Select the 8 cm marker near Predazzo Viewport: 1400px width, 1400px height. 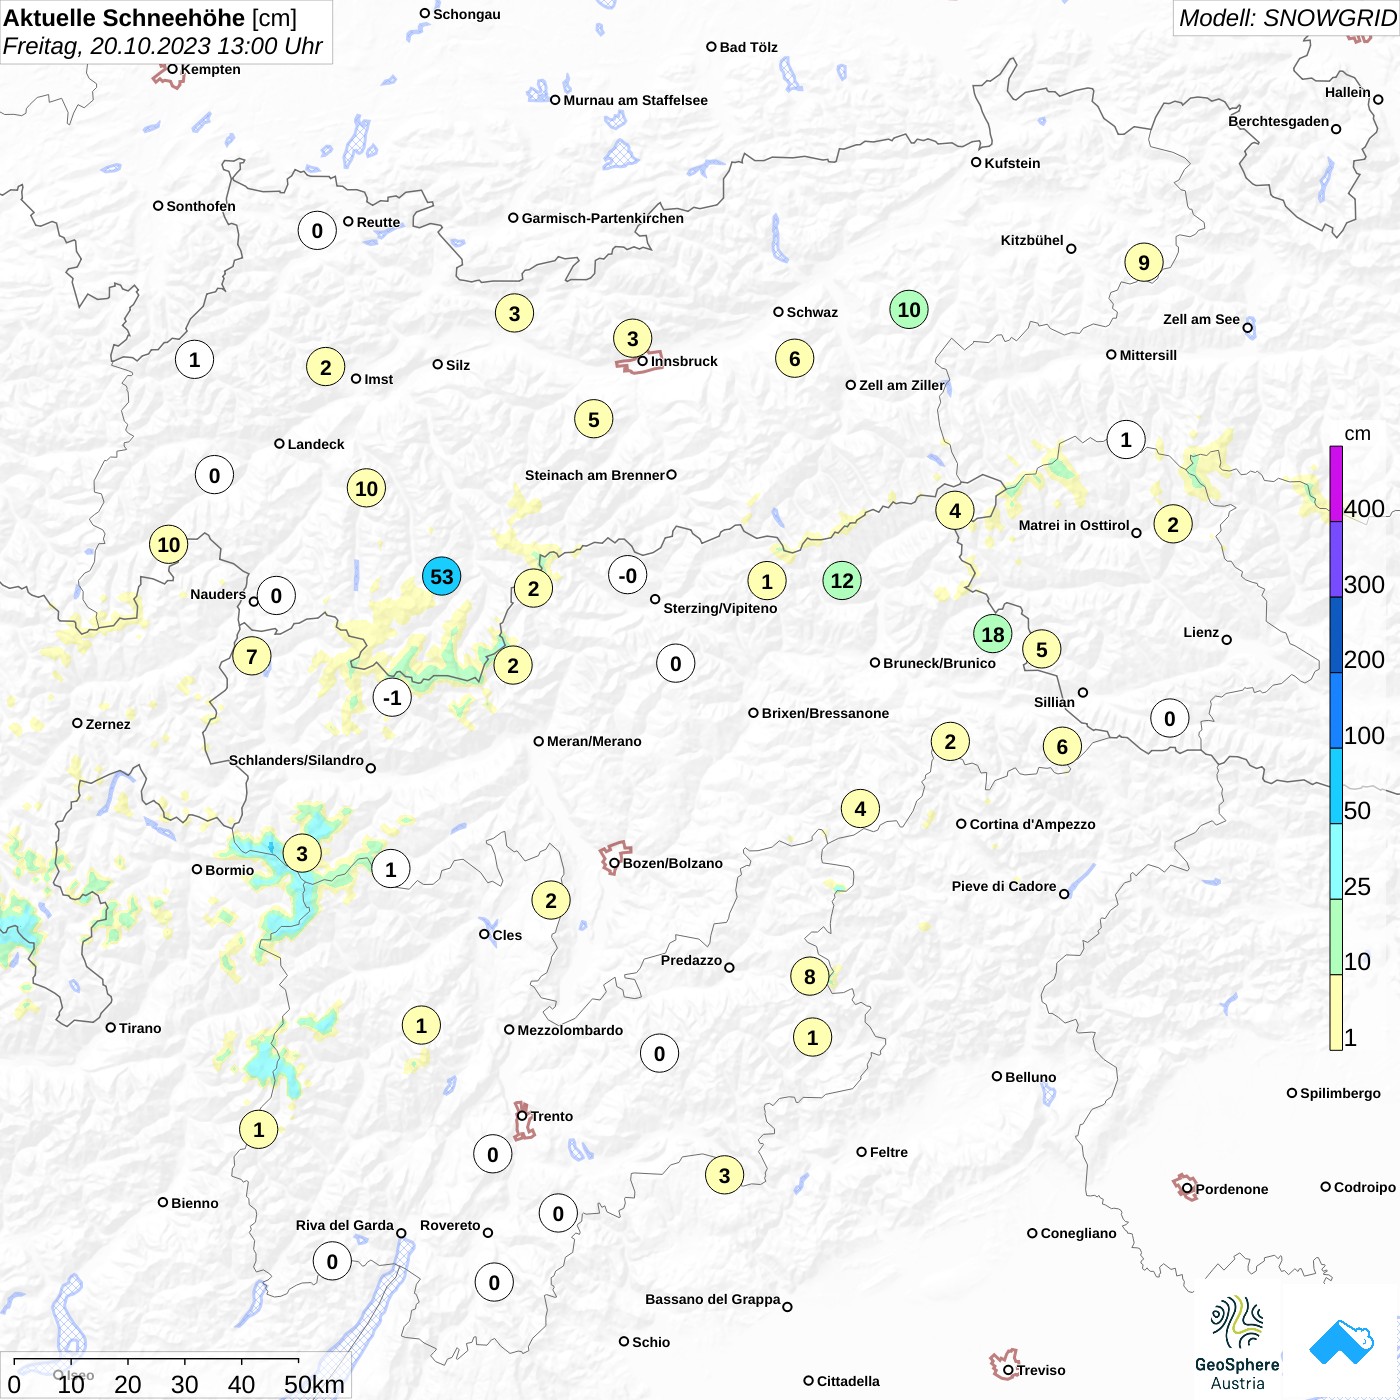(809, 976)
